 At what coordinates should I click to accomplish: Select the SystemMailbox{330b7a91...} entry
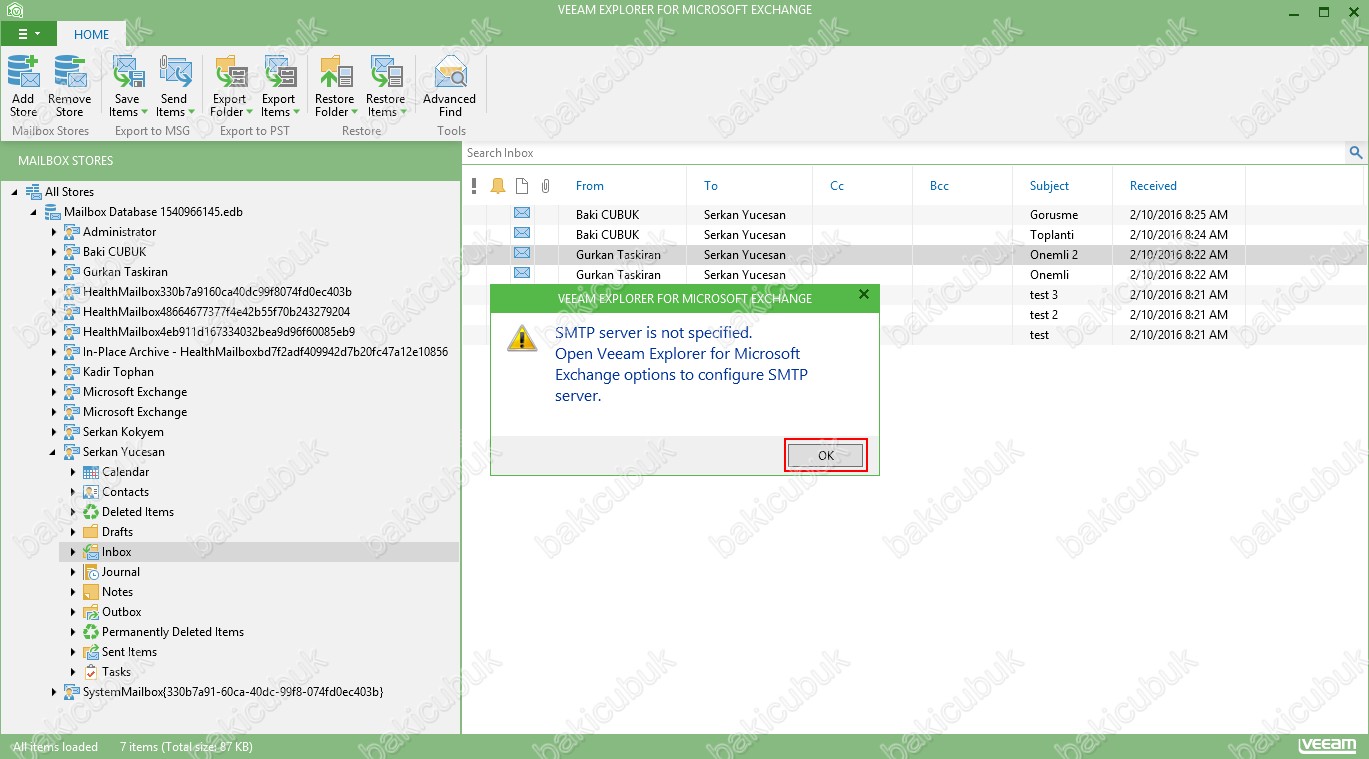point(233,692)
